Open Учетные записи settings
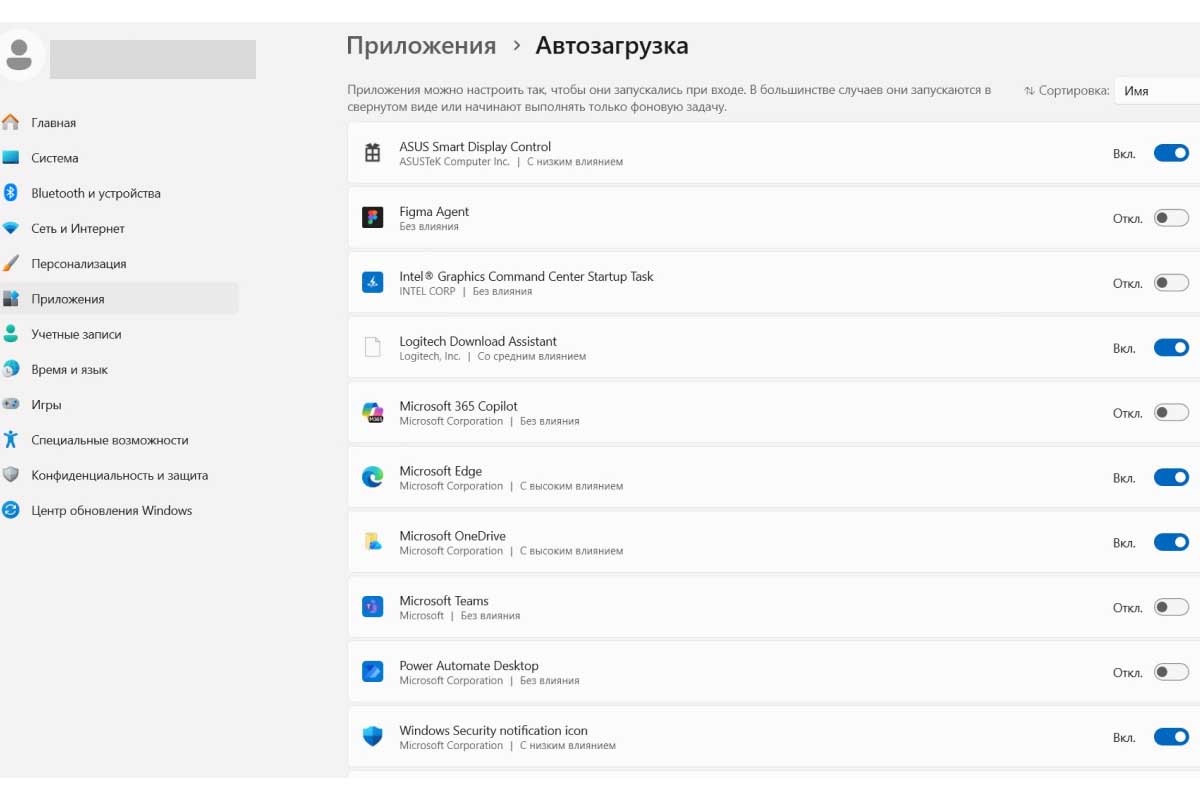This screenshot has width=1200, height=800. point(90,333)
